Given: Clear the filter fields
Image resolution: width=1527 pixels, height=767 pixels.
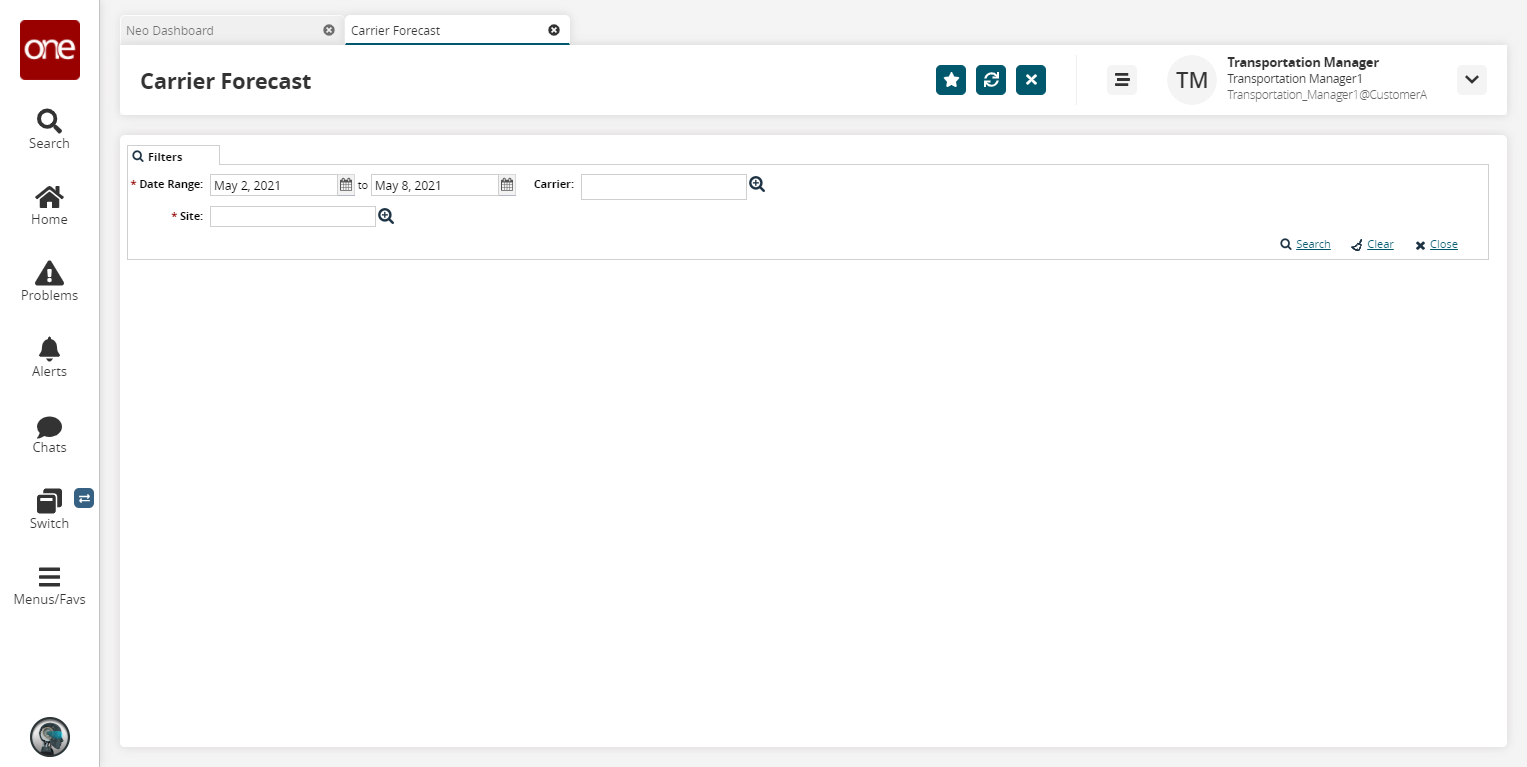Looking at the screenshot, I should pyautogui.click(x=1380, y=244).
